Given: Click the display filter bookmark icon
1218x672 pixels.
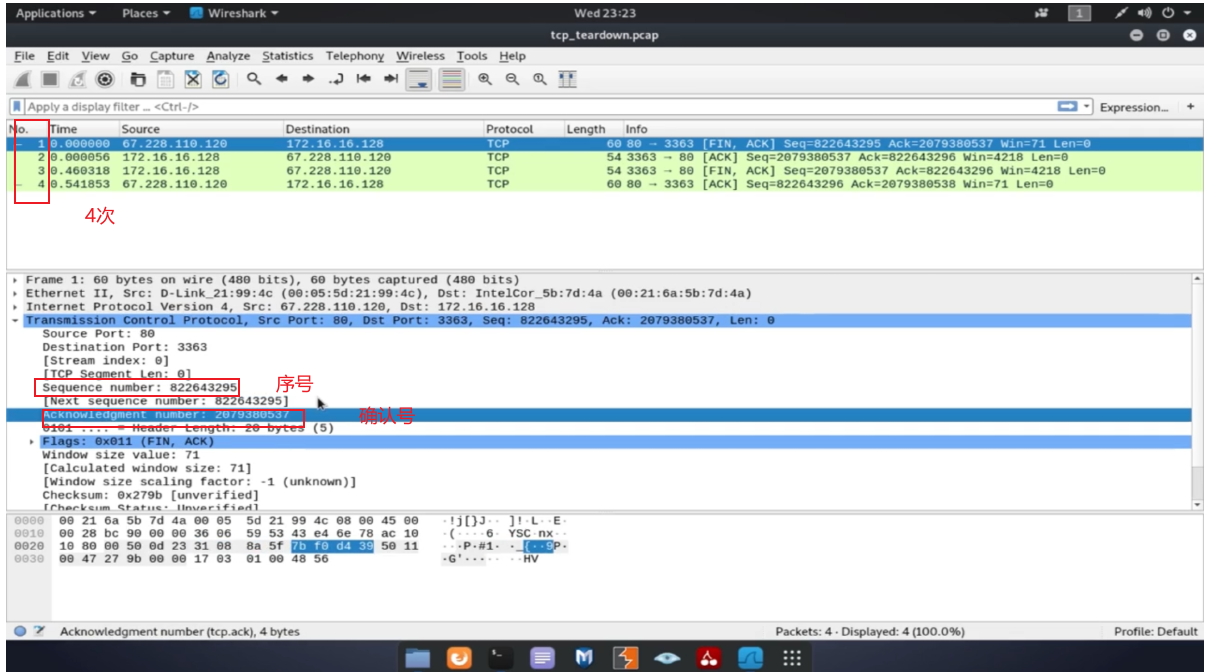Looking at the screenshot, I should (17, 106).
